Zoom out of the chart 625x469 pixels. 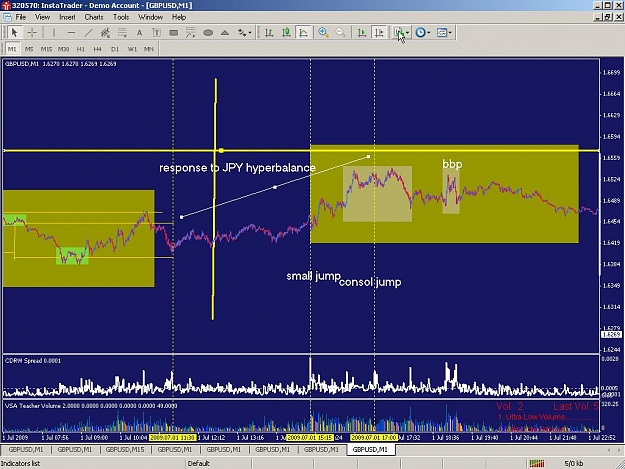click(x=340, y=33)
